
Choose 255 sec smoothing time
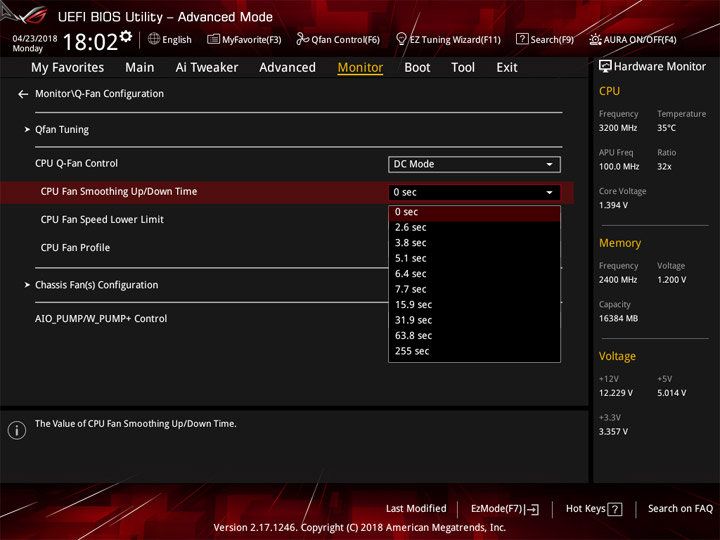pos(474,351)
